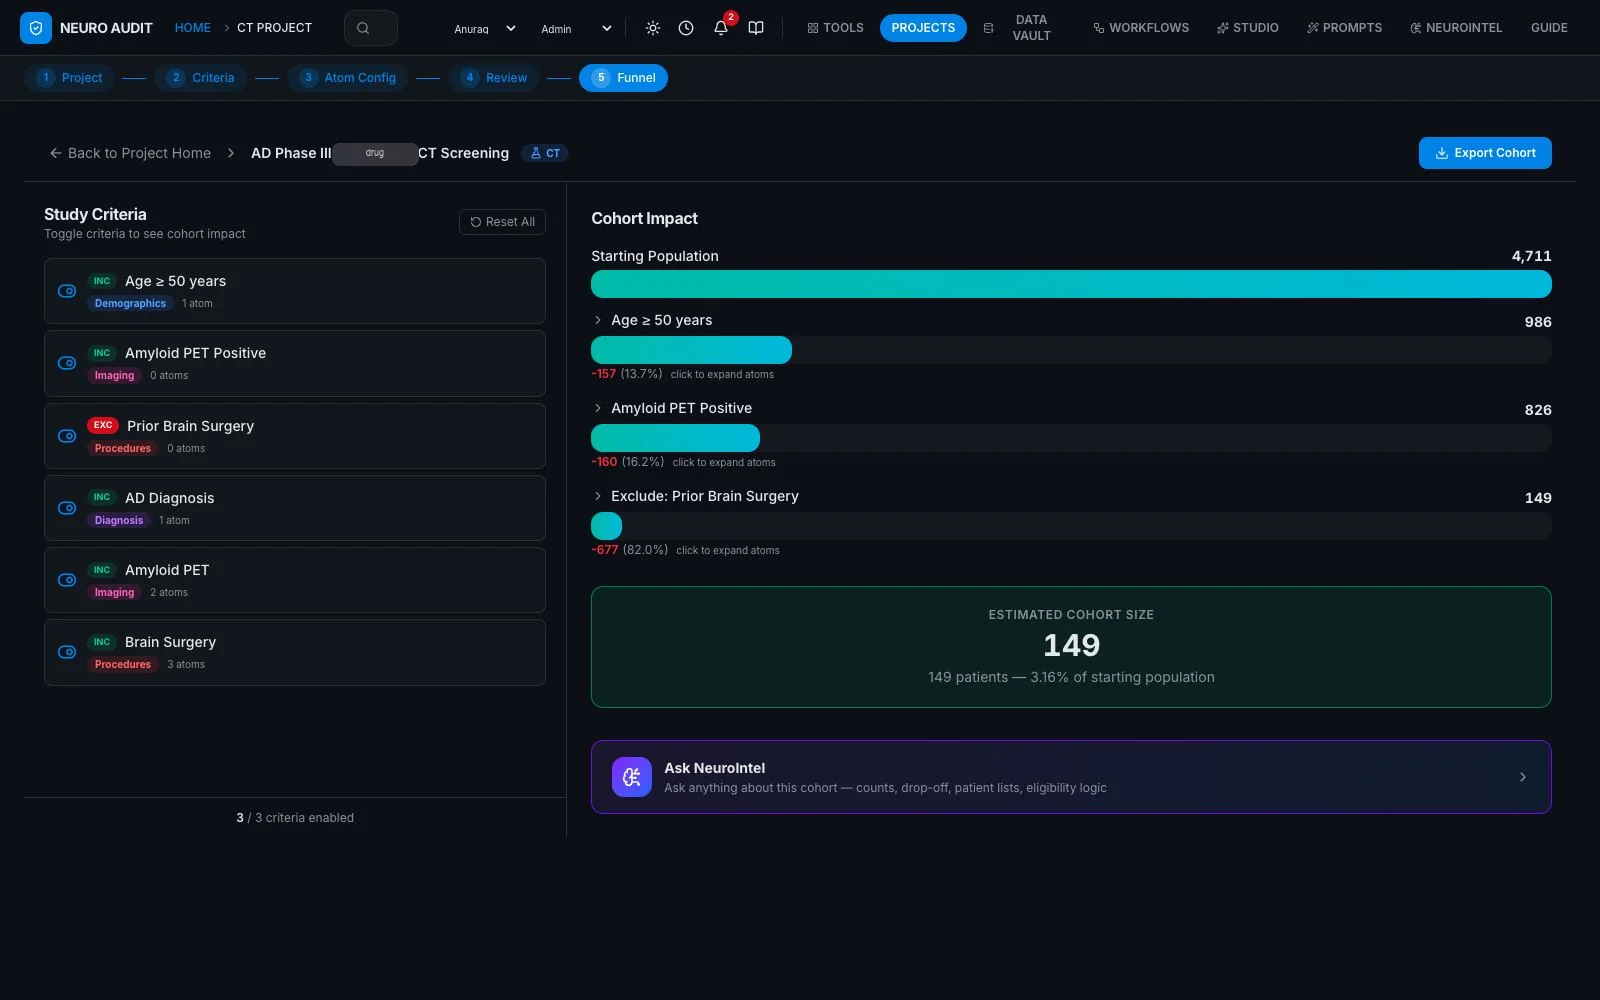Click Export Cohort button
The width and height of the screenshot is (1600, 1000).
(1485, 153)
